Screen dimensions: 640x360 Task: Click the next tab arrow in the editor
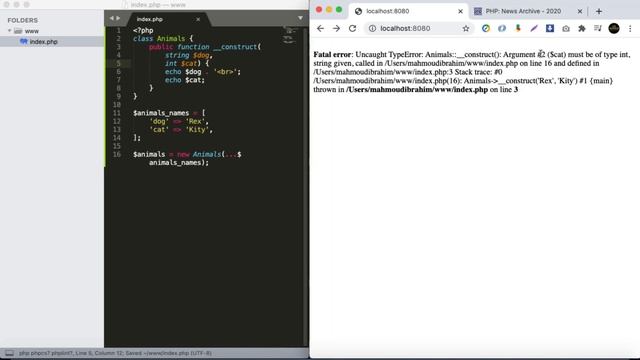point(118,18)
